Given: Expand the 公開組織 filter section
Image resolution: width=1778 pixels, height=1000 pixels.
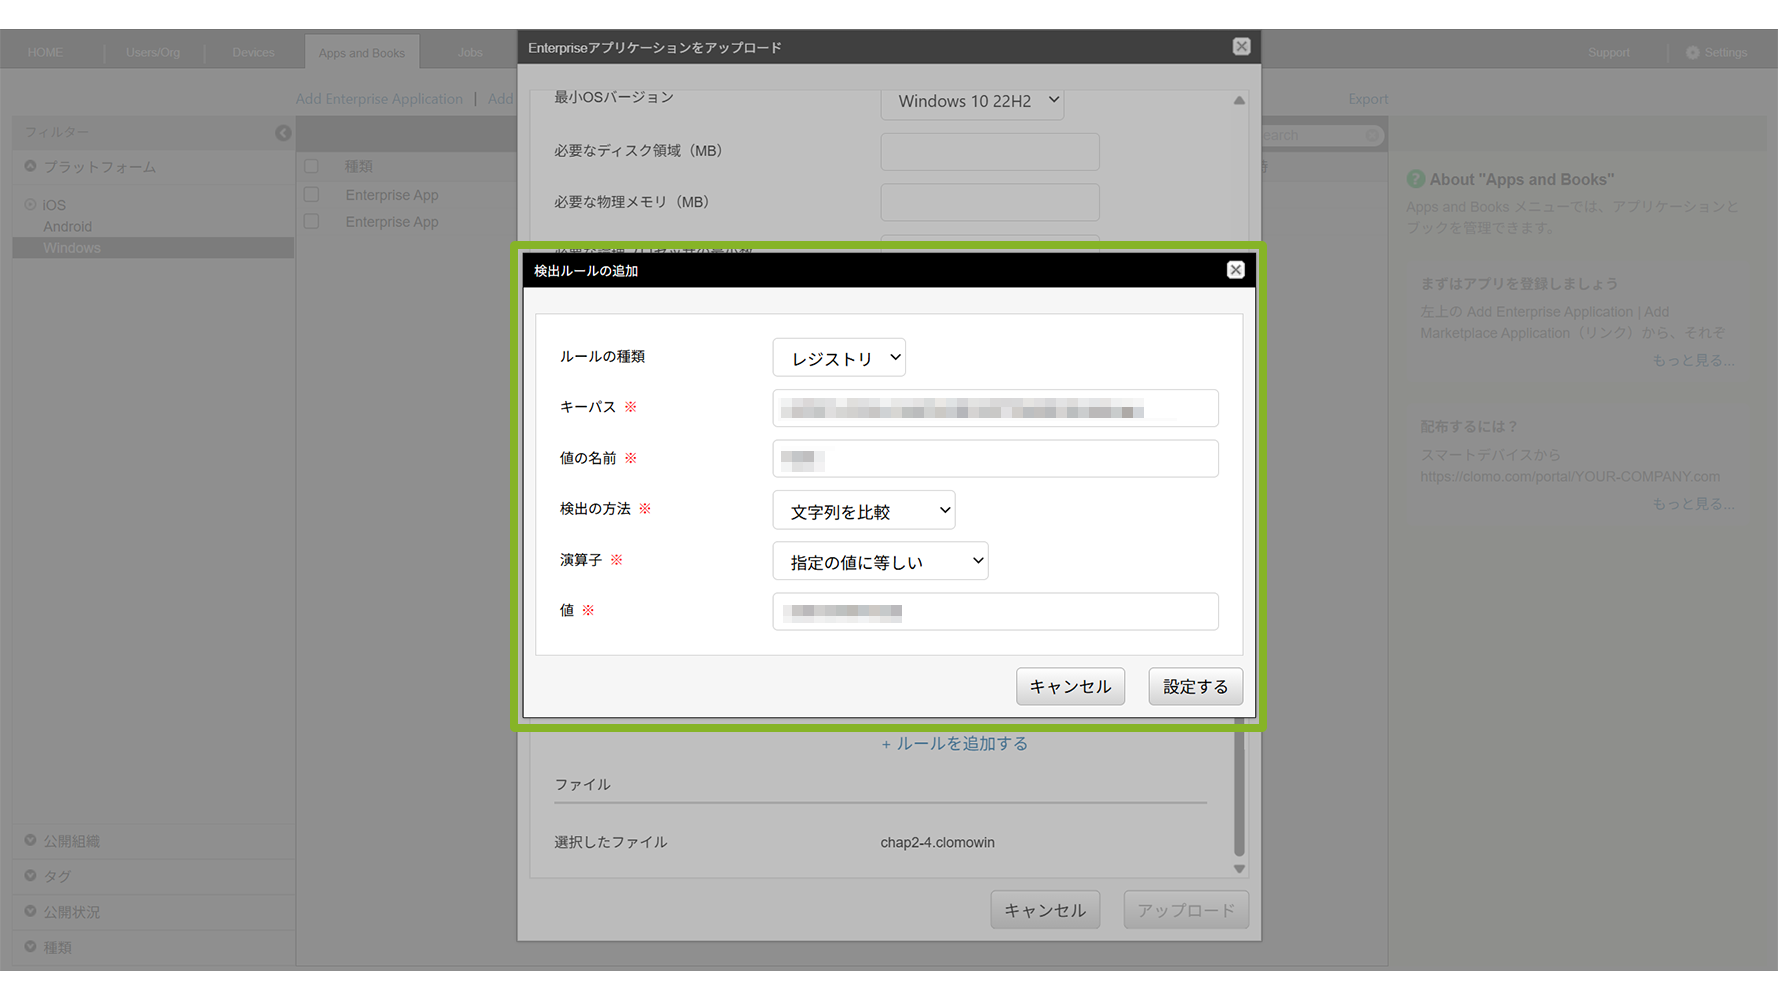Looking at the screenshot, I should (30, 841).
